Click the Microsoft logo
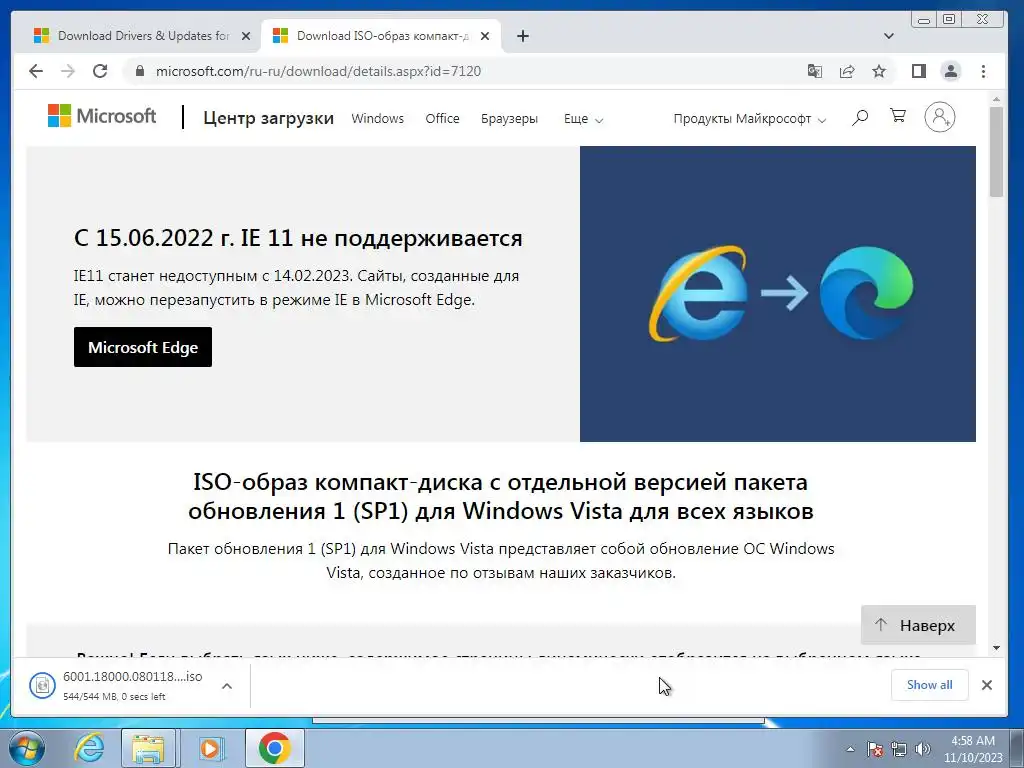 click(102, 116)
